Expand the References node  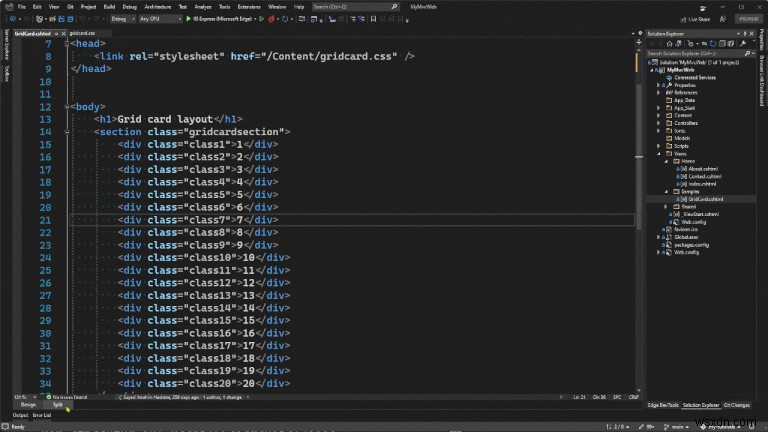(659, 93)
